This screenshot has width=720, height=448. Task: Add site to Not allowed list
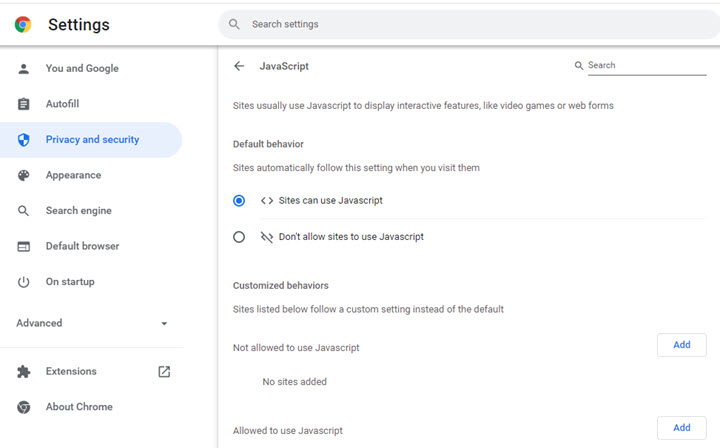click(x=681, y=345)
